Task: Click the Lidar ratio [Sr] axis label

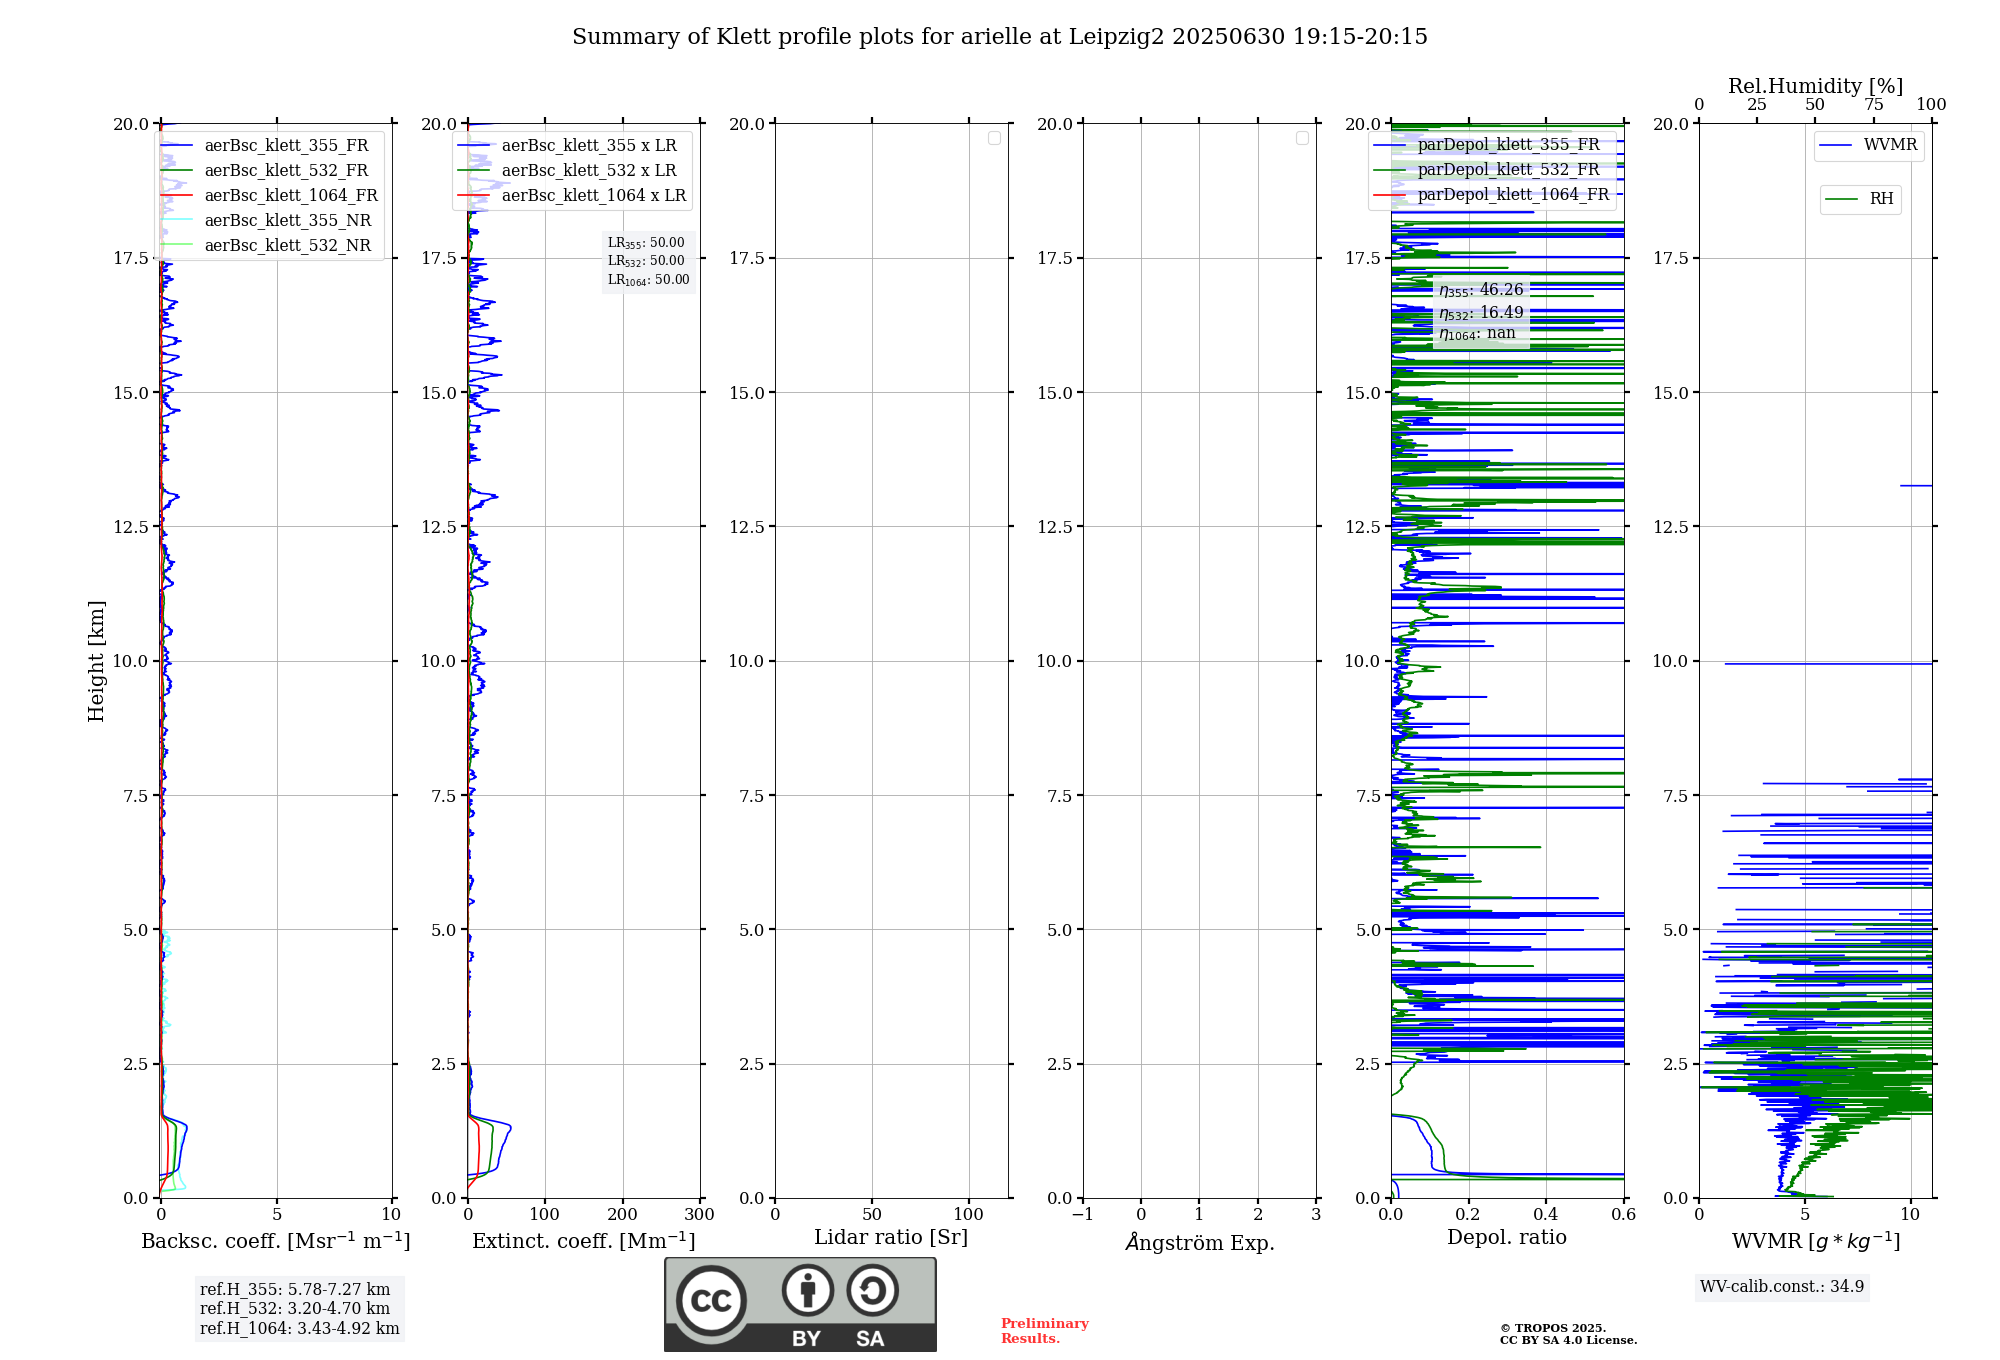Action: [891, 1237]
